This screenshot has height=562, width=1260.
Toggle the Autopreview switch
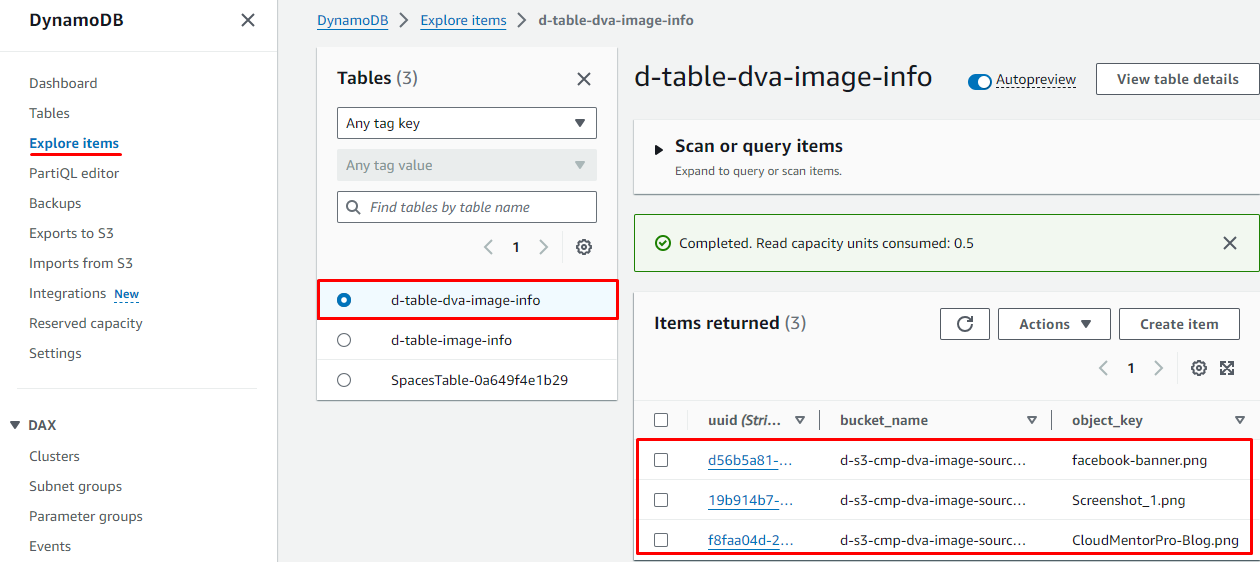[x=979, y=81]
